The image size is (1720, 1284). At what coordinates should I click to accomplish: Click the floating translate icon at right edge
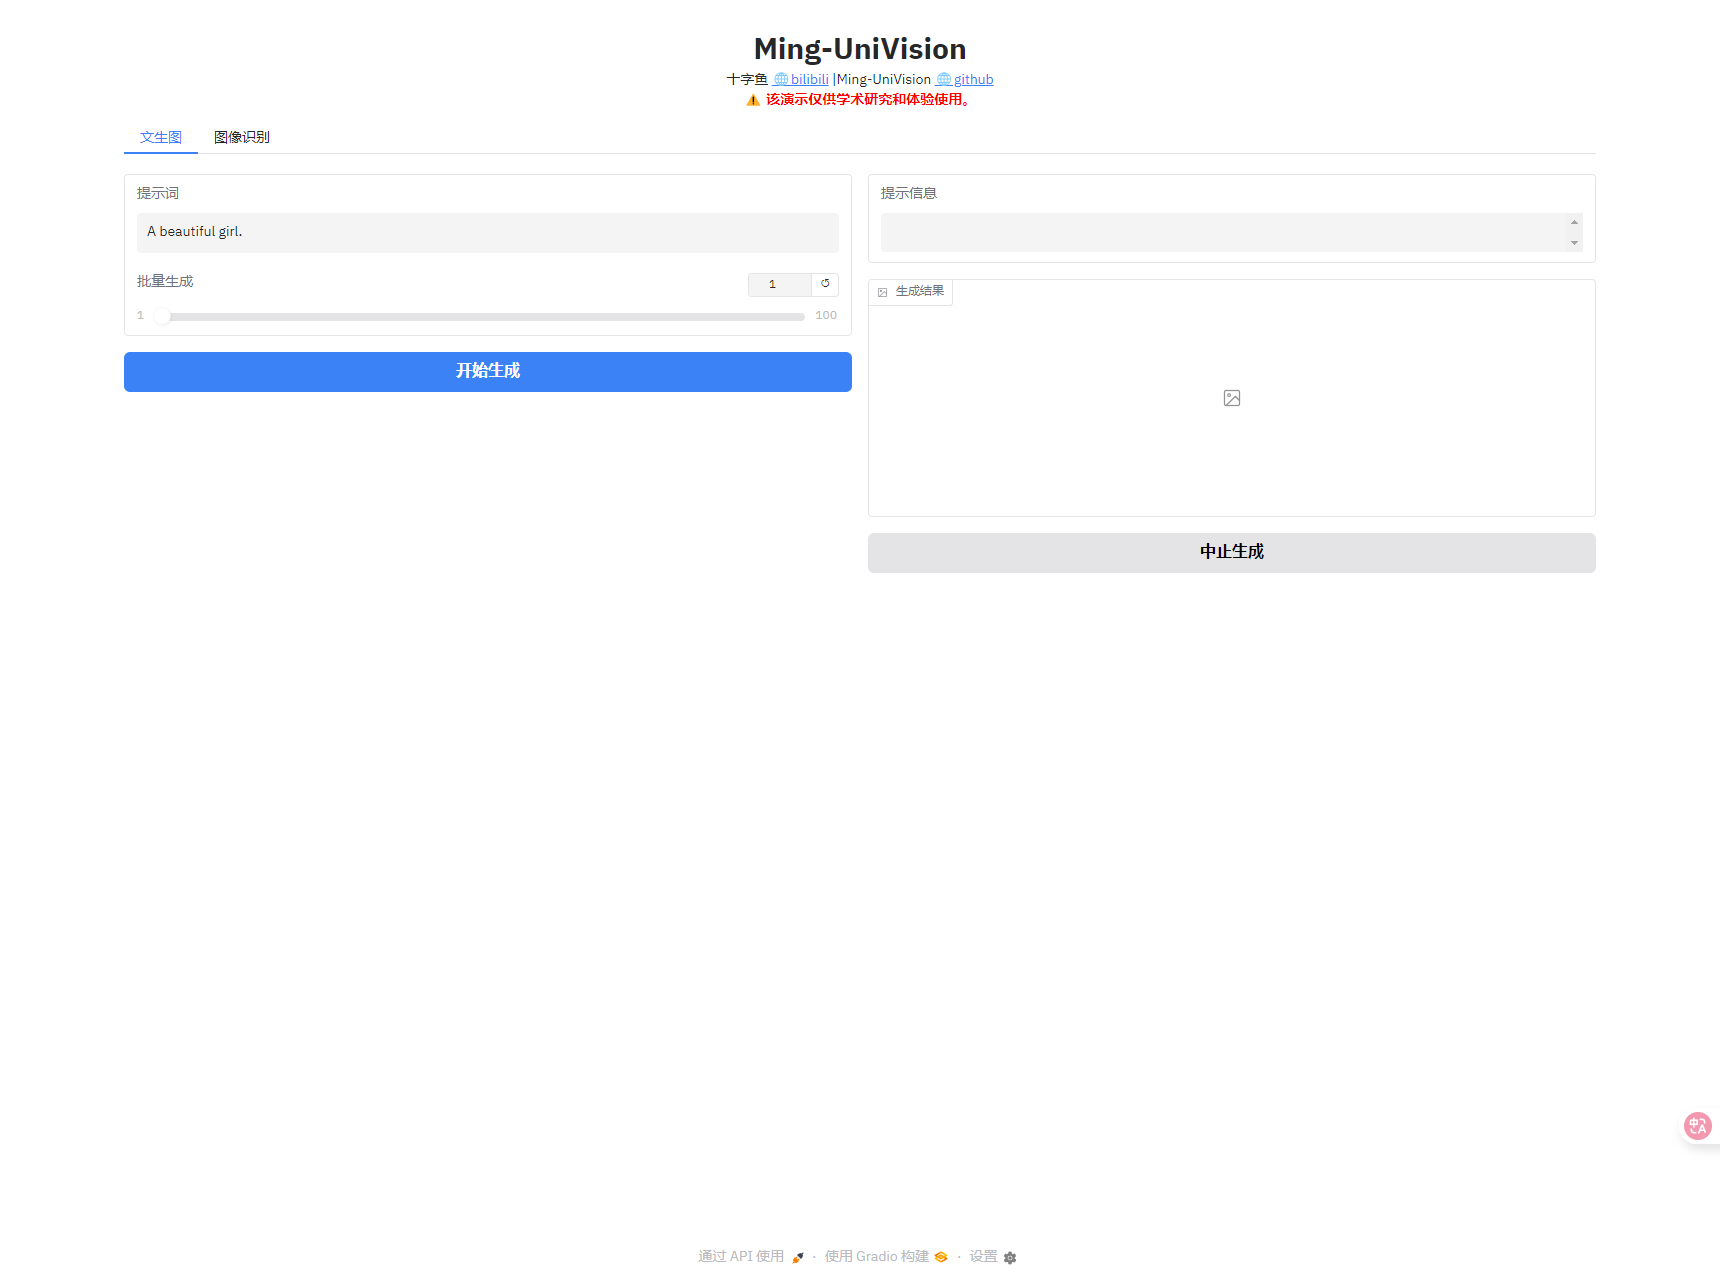[1697, 1126]
